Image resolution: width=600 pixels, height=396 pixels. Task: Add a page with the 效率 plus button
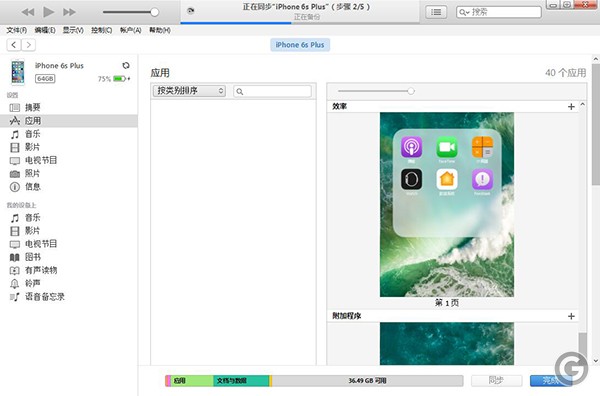pos(571,107)
